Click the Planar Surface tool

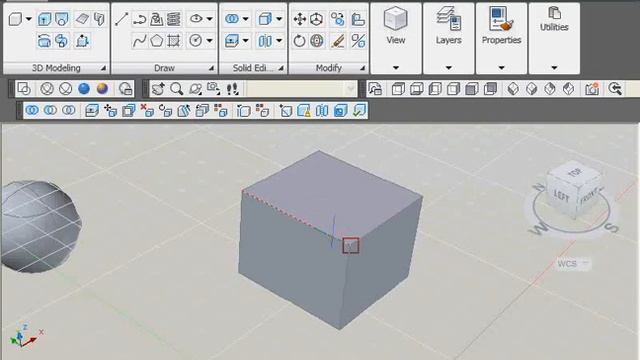coord(82,19)
